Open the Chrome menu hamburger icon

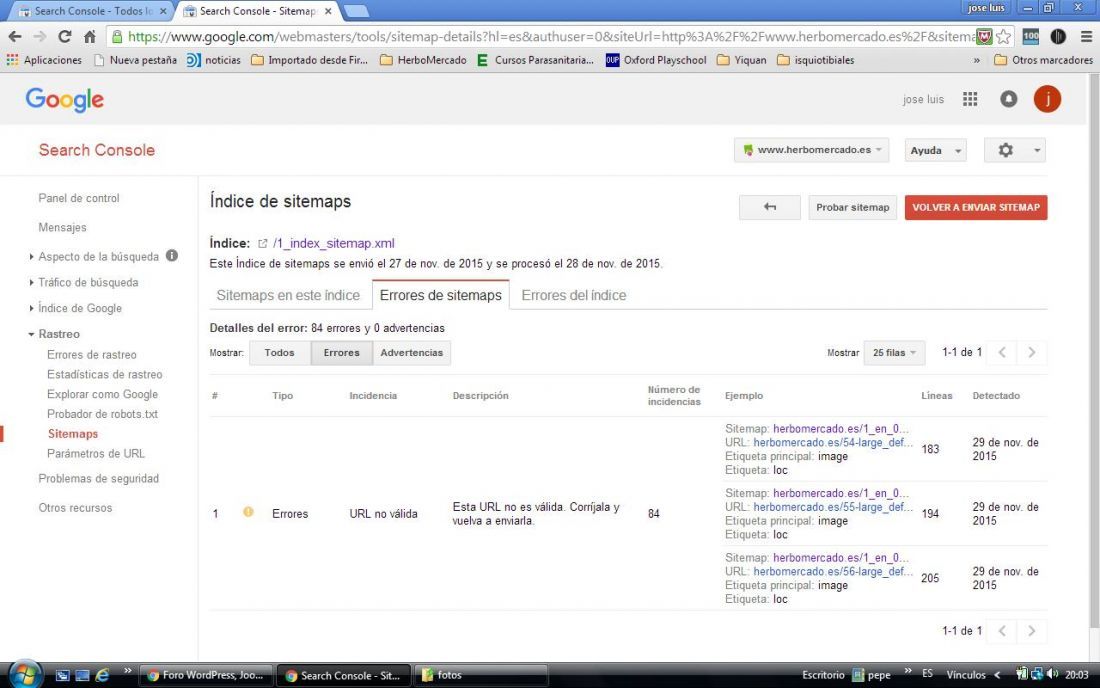pos(1086,36)
